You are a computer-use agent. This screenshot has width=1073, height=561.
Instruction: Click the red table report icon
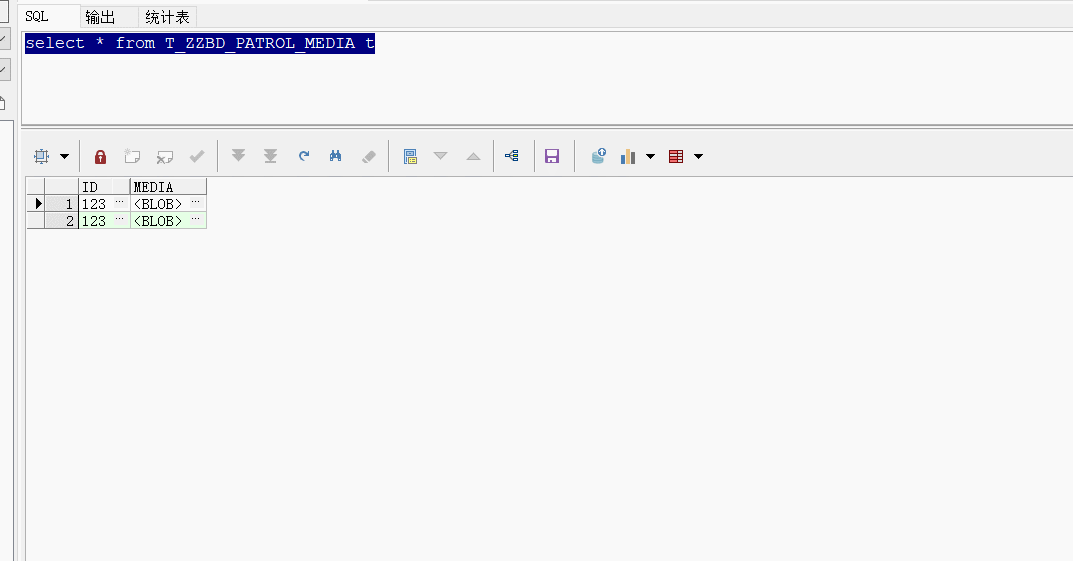click(676, 157)
